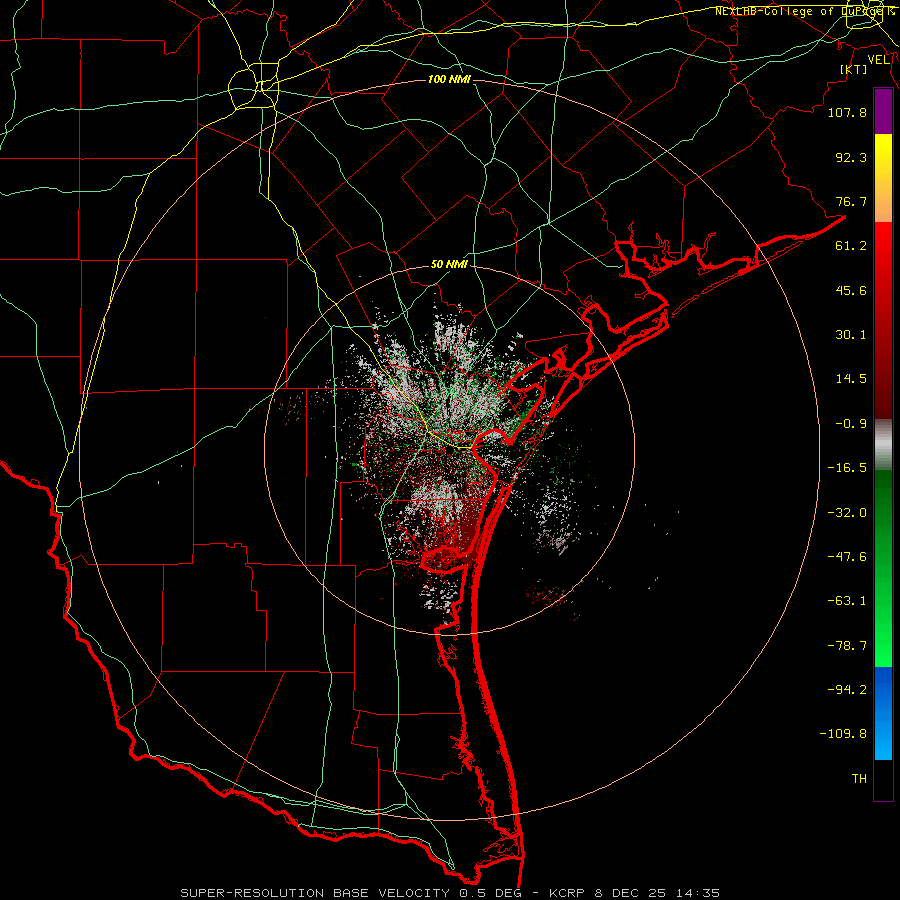
Task: Select the 30.1 scale value
Action: tap(851, 335)
